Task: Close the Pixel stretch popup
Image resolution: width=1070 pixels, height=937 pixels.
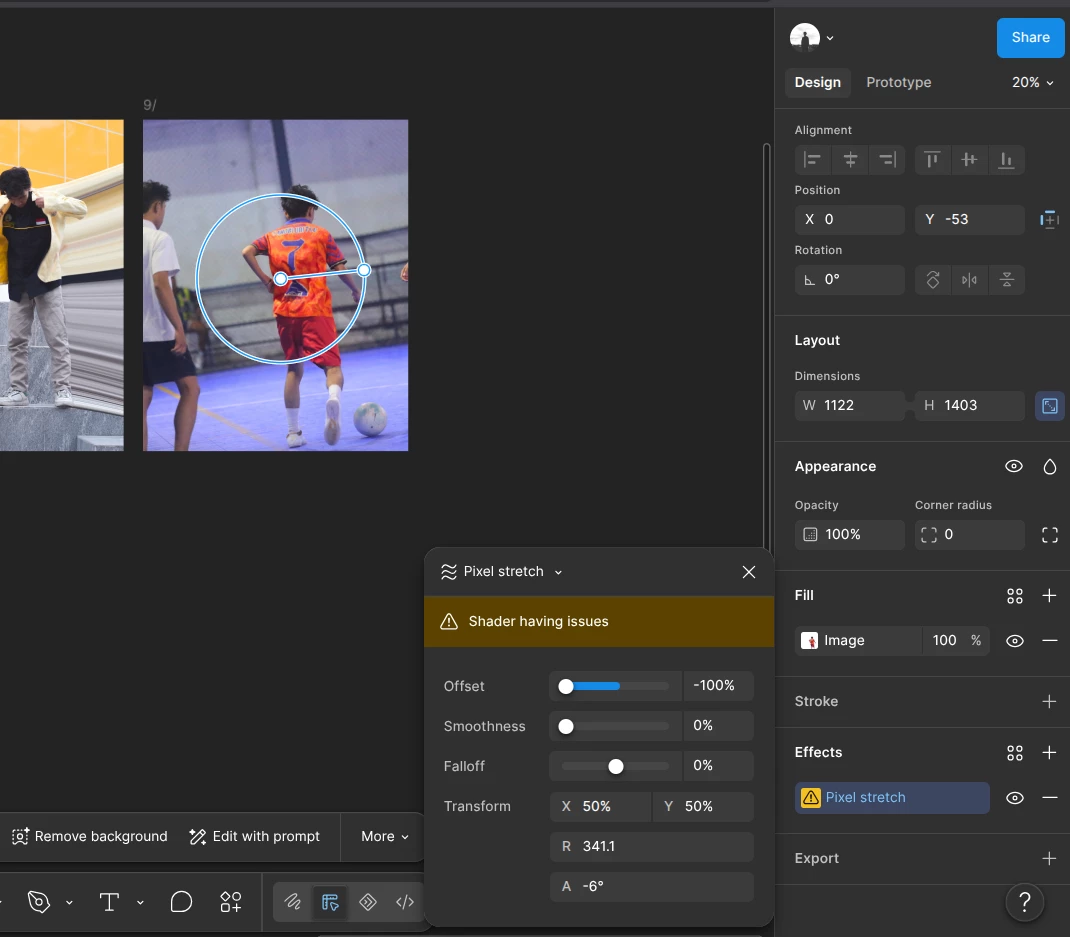Action: tap(749, 572)
